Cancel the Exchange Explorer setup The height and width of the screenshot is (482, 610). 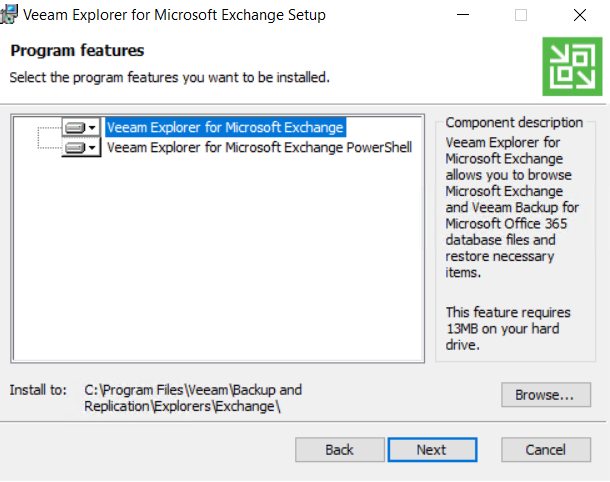pyautogui.click(x=546, y=450)
